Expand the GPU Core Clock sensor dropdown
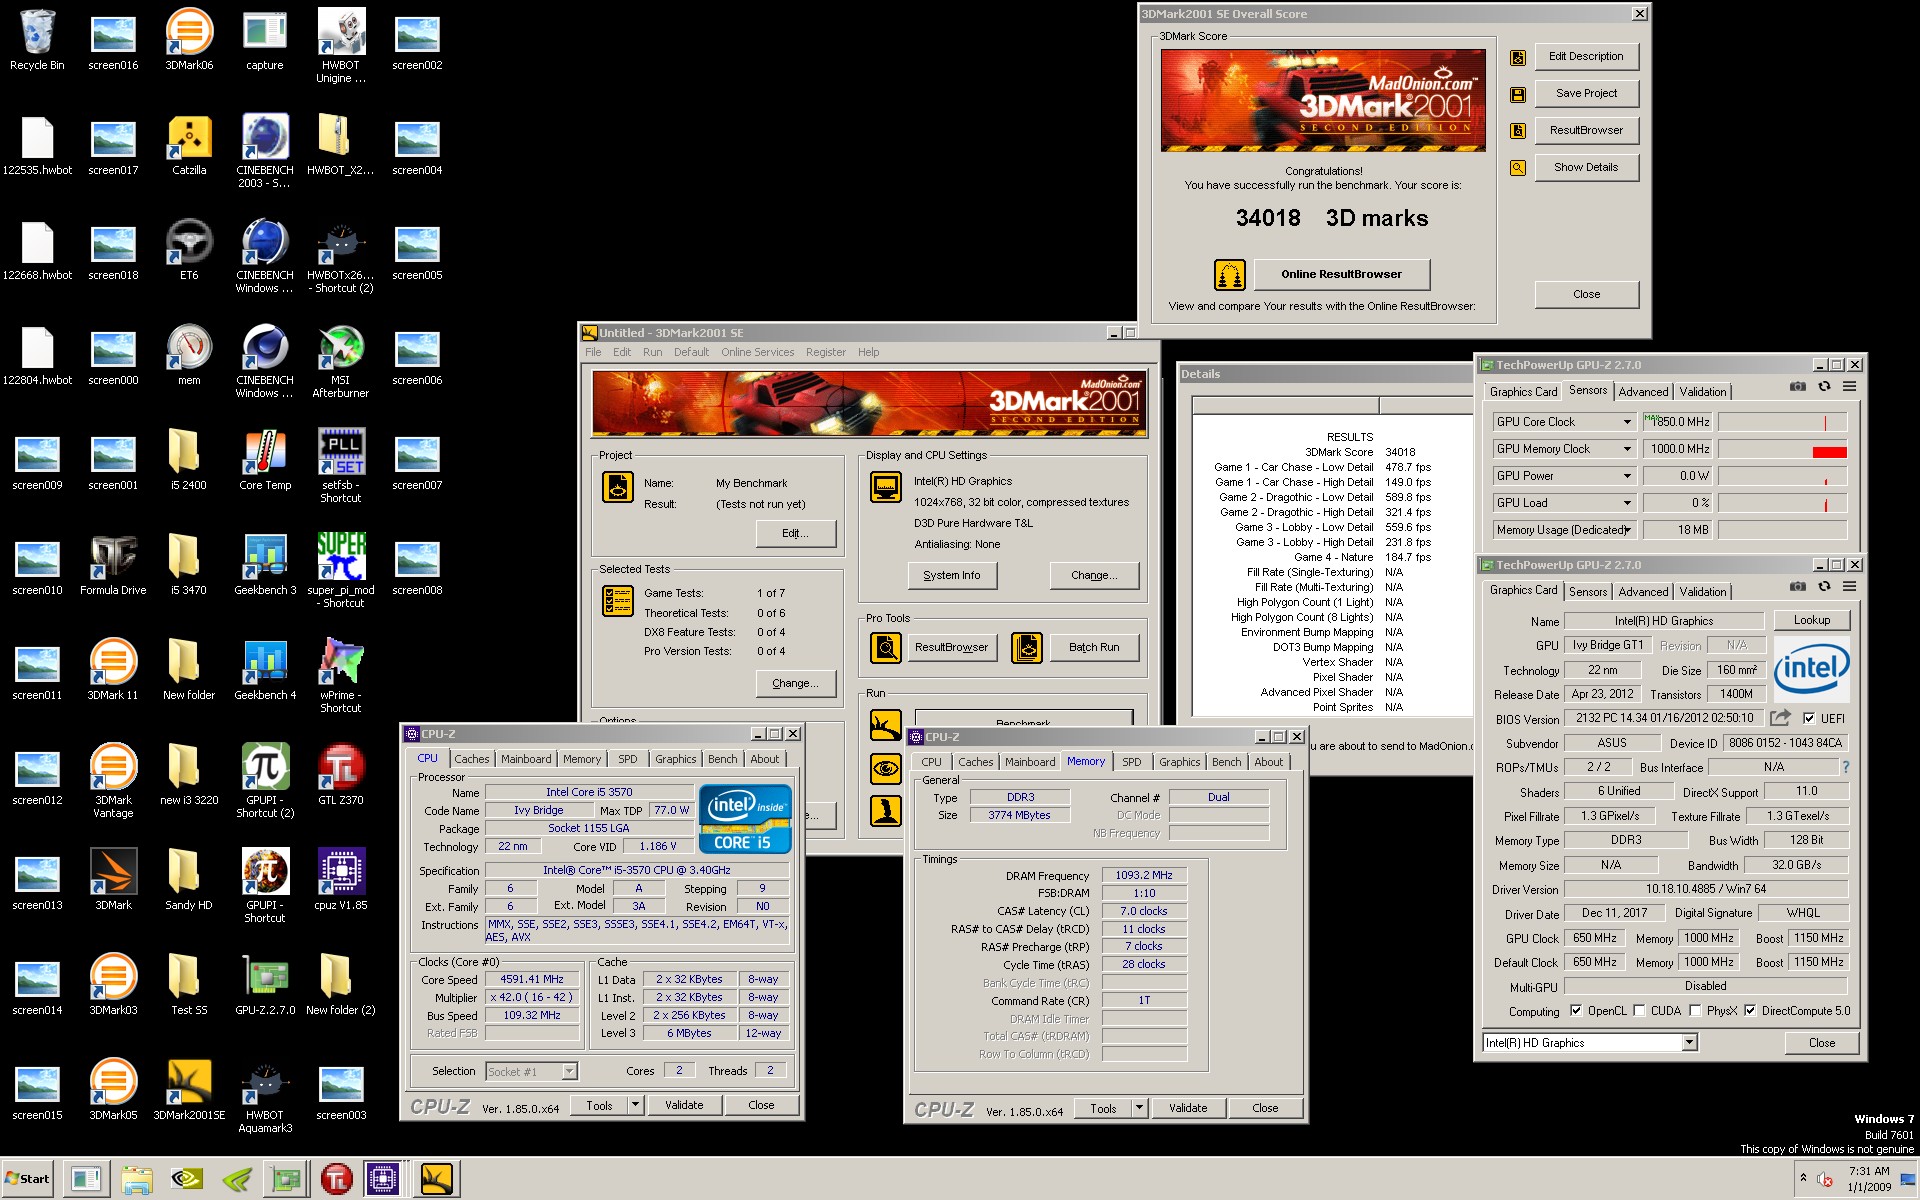The image size is (1920, 1200). tap(1627, 422)
